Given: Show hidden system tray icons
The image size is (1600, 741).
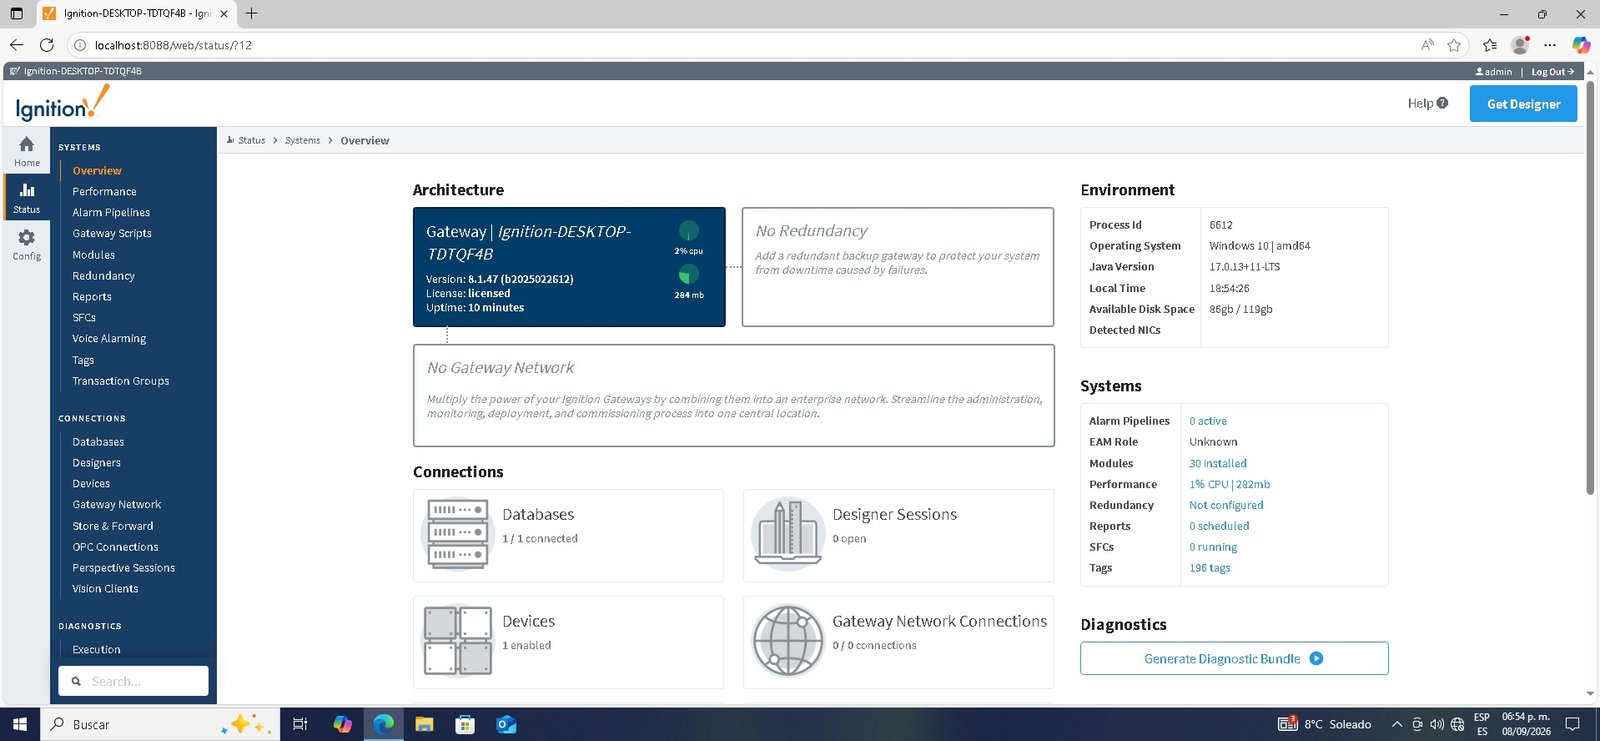Looking at the screenshot, I should 1397,724.
